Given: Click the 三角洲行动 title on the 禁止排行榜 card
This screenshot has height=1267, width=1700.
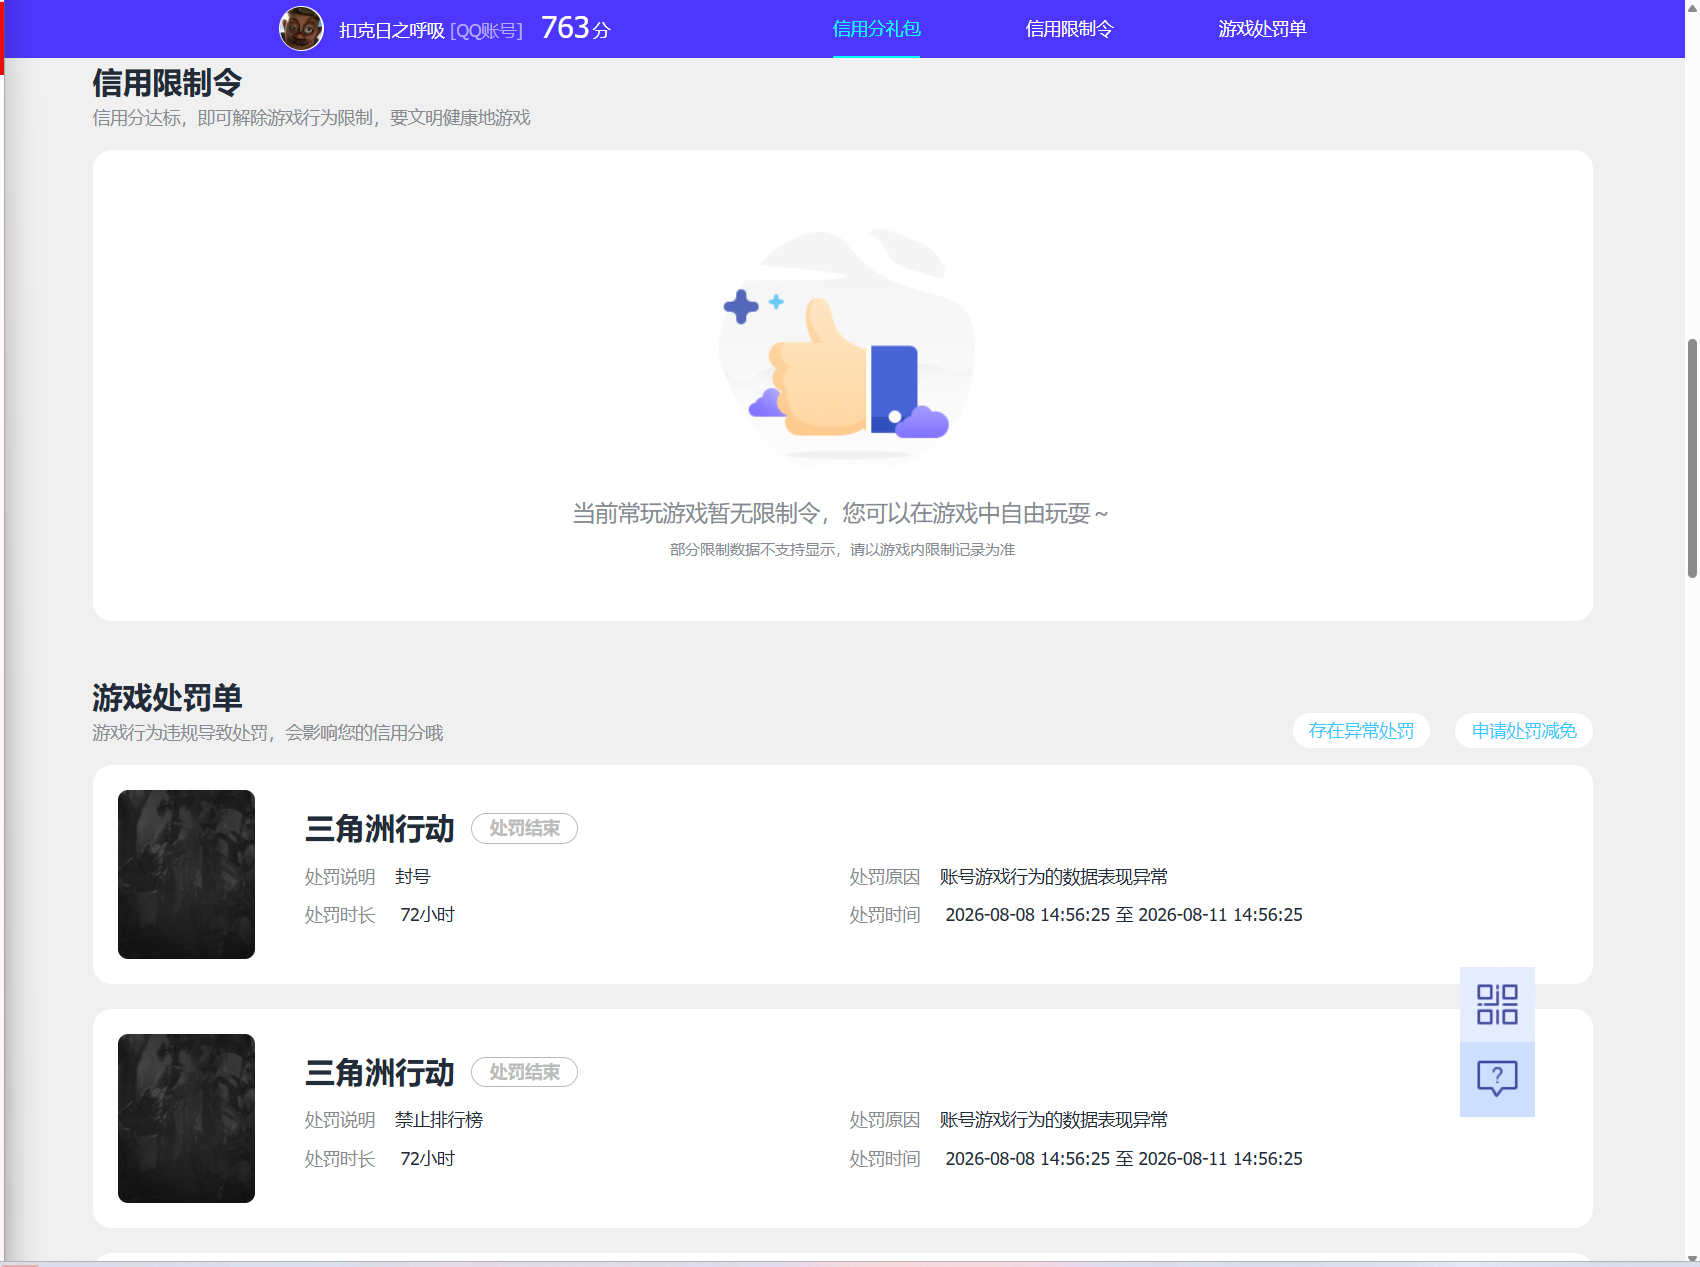Looking at the screenshot, I should [379, 1073].
